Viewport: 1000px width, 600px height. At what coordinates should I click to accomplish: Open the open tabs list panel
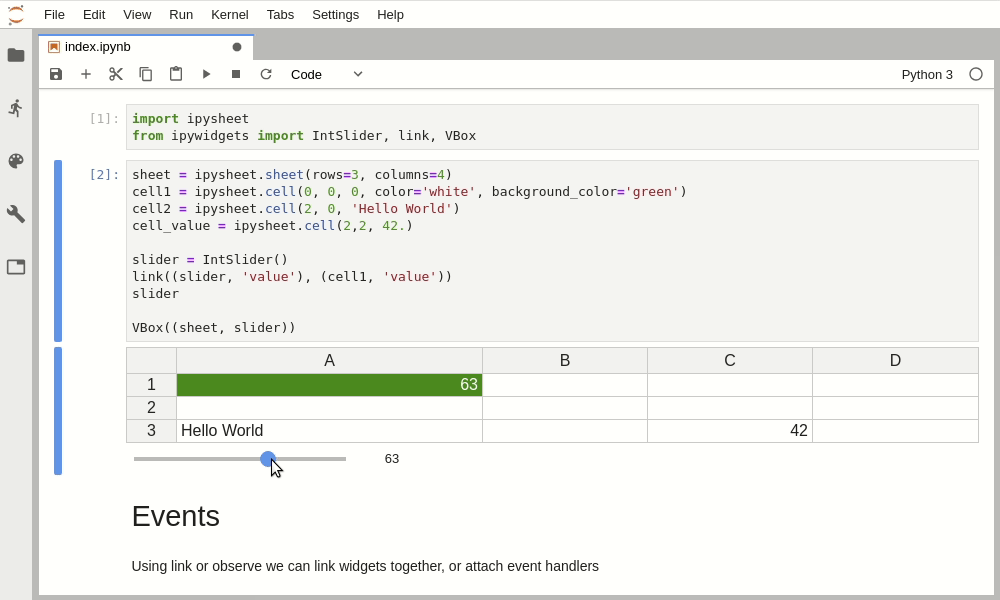pos(16,267)
